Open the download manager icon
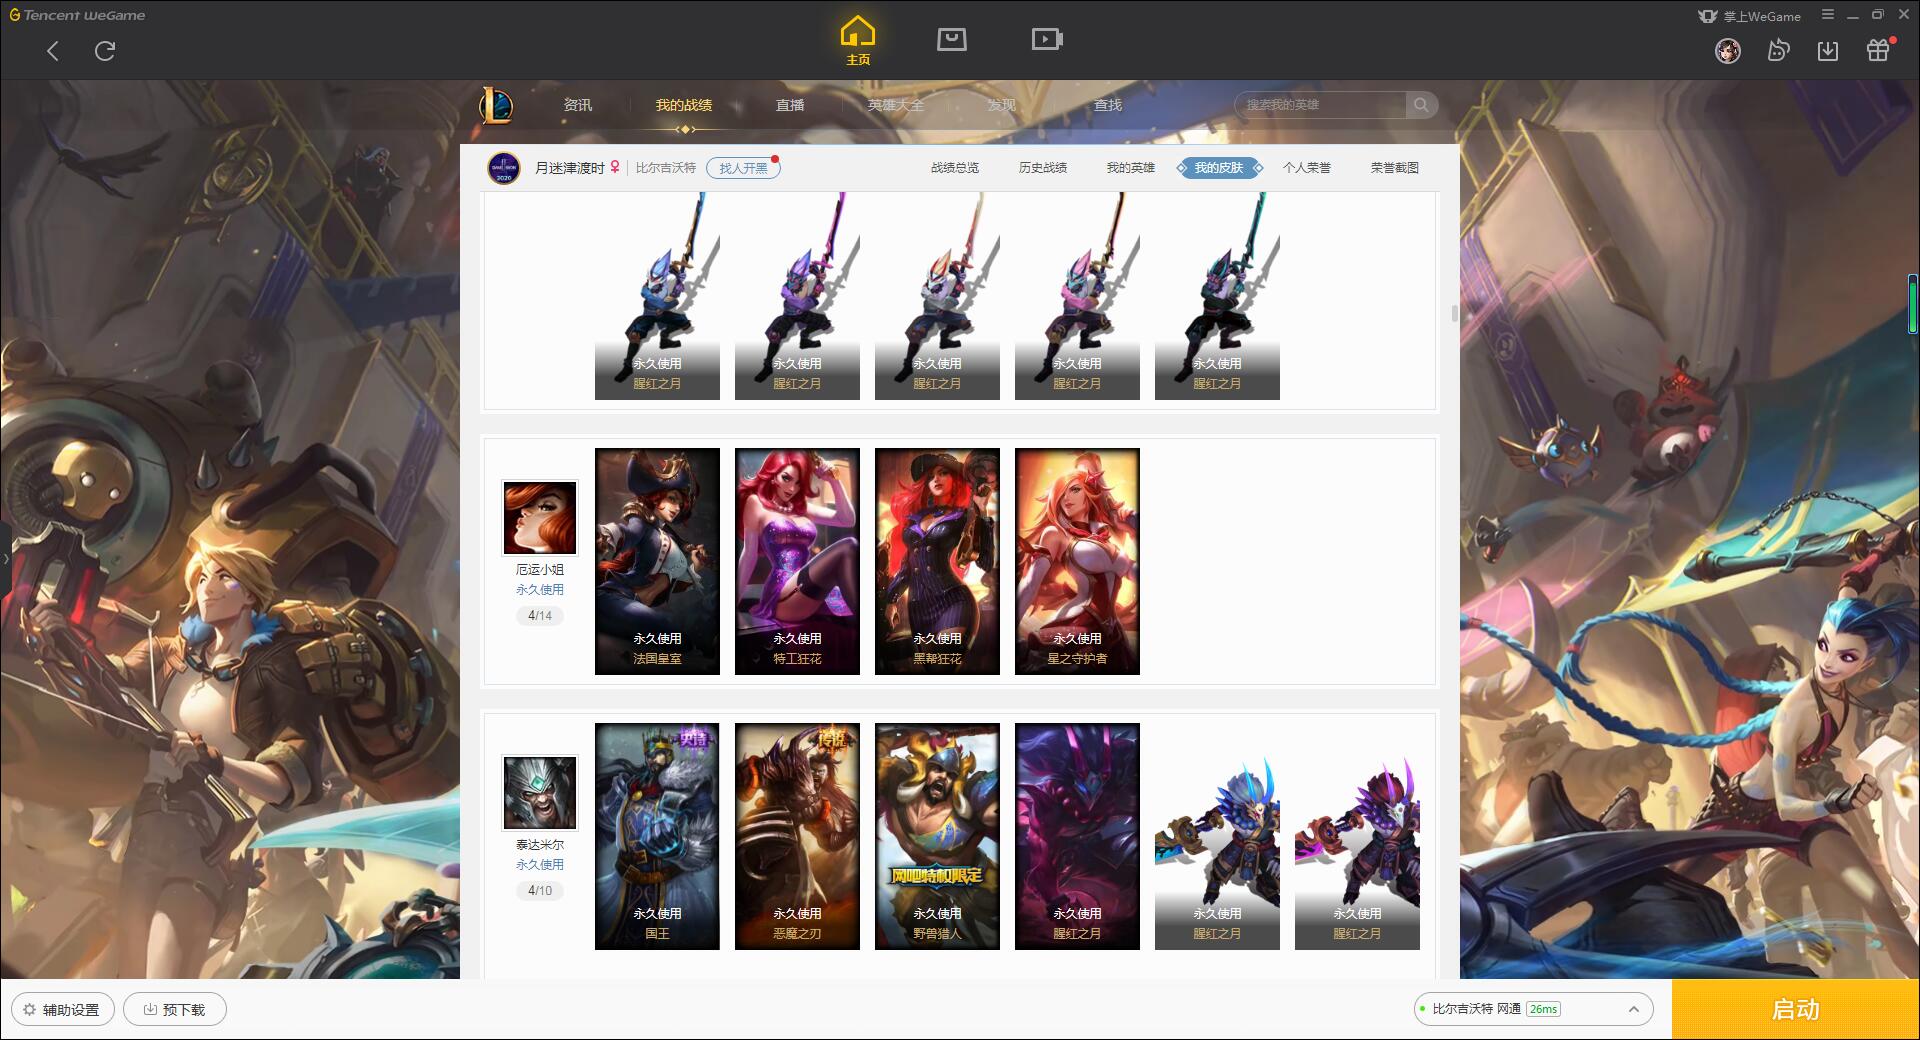Image resolution: width=1920 pixels, height=1040 pixels. pyautogui.click(x=1828, y=50)
